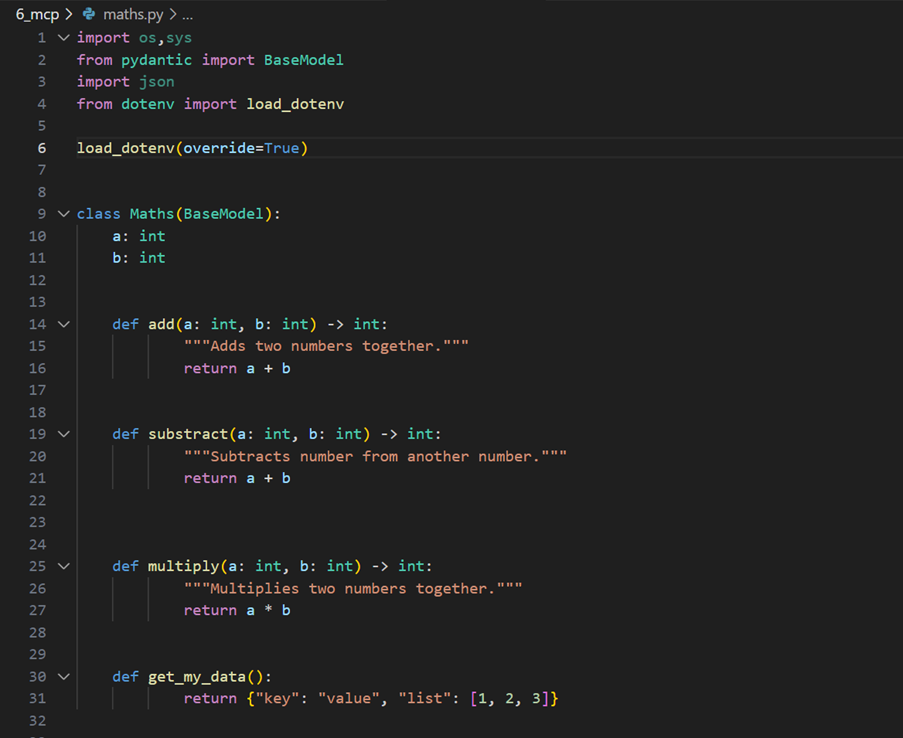Screen dimensions: 903x738
Task: Open the 6_mcp breadcrumb folder
Action: click(x=37, y=14)
